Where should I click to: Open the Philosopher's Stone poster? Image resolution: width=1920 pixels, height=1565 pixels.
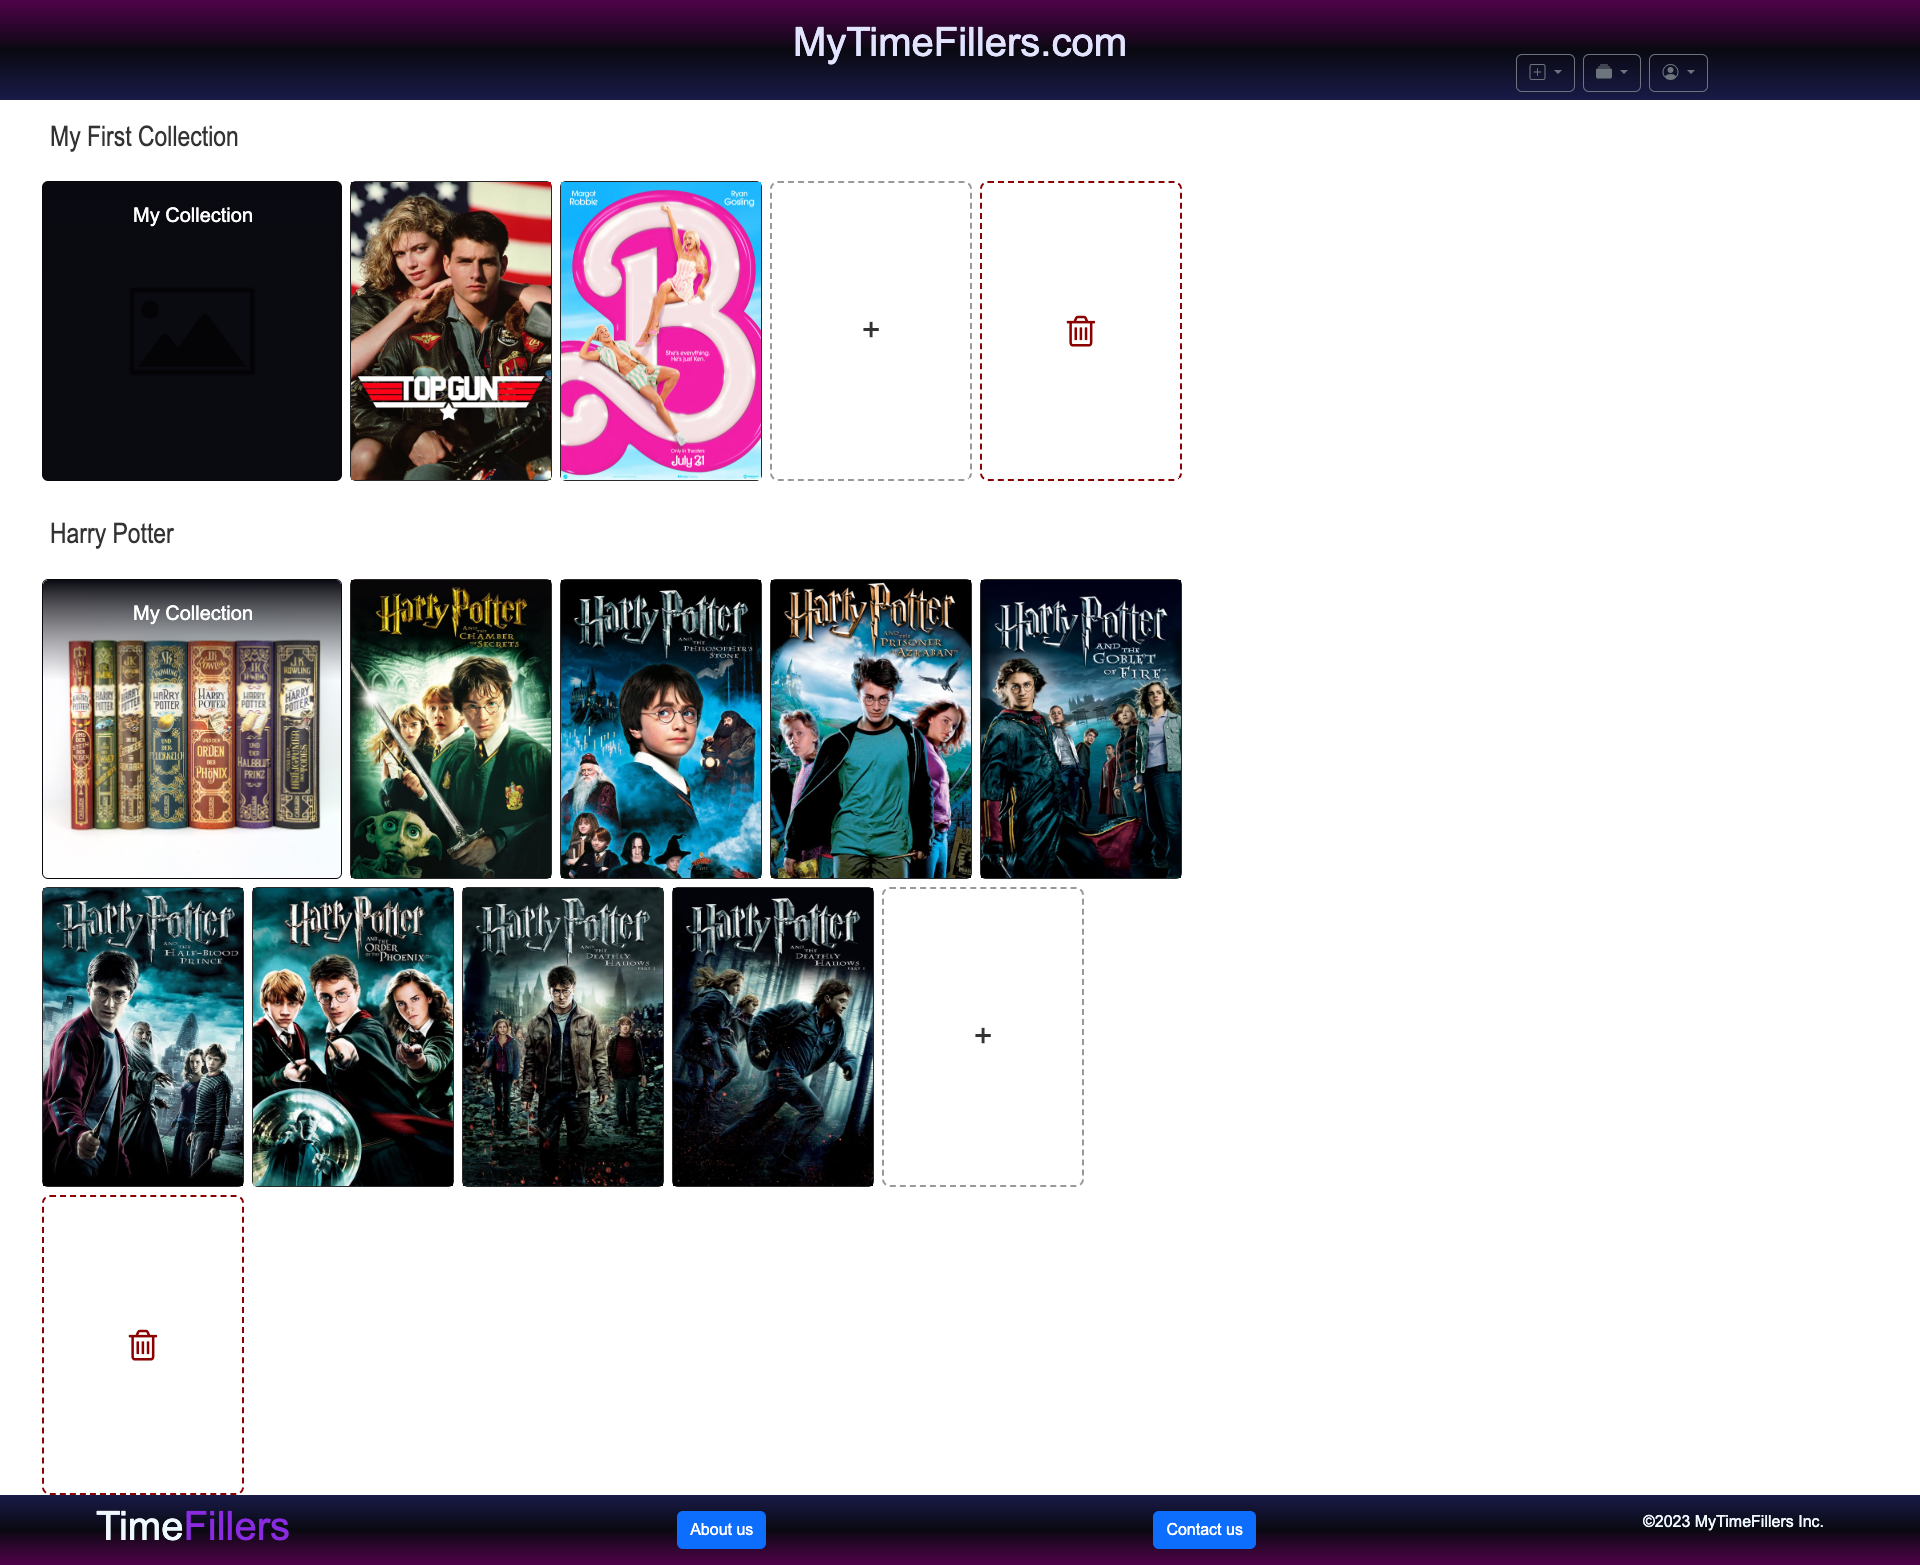[x=661, y=729]
